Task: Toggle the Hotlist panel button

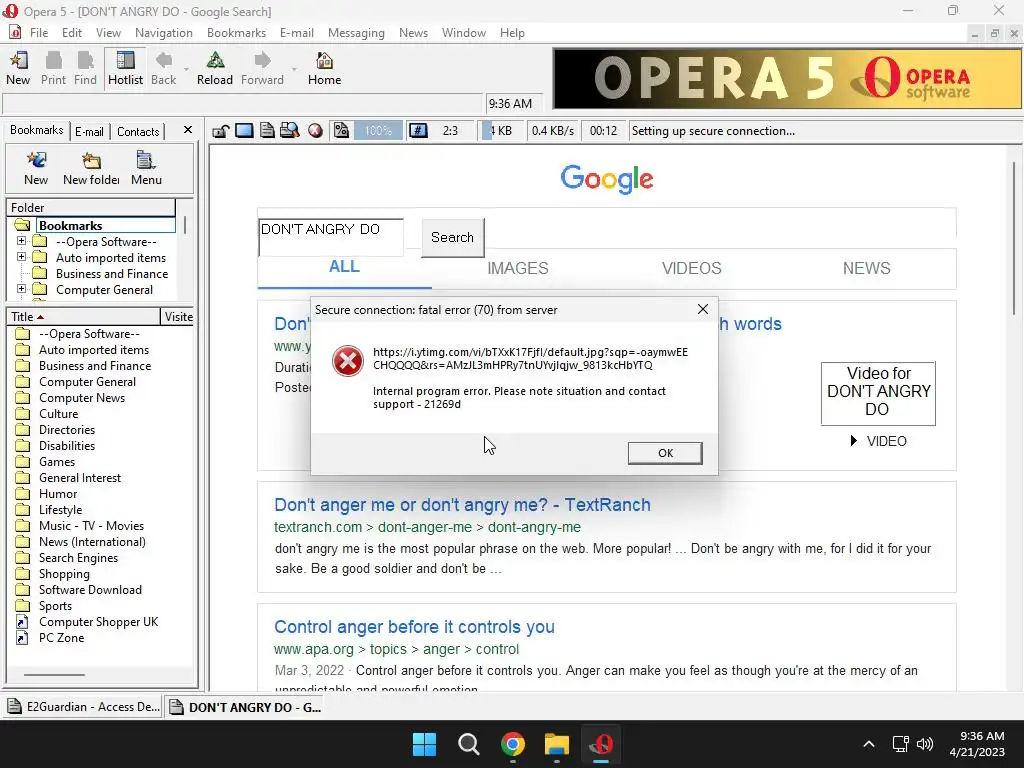Action: tap(125, 69)
